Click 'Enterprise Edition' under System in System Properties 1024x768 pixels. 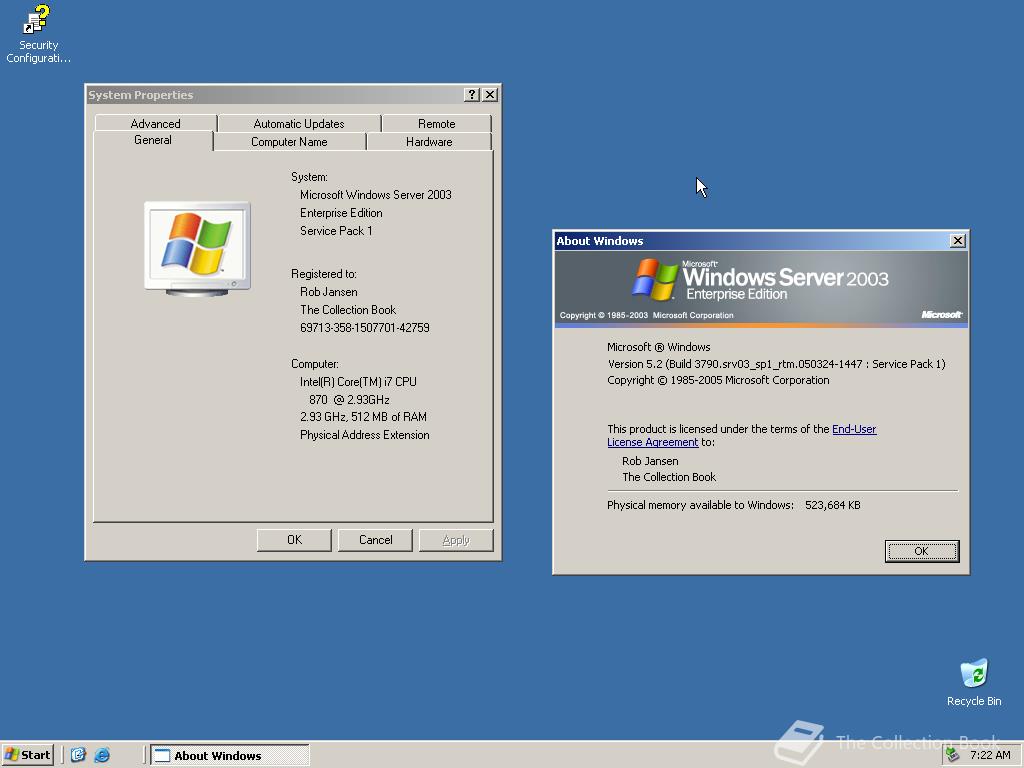point(341,213)
